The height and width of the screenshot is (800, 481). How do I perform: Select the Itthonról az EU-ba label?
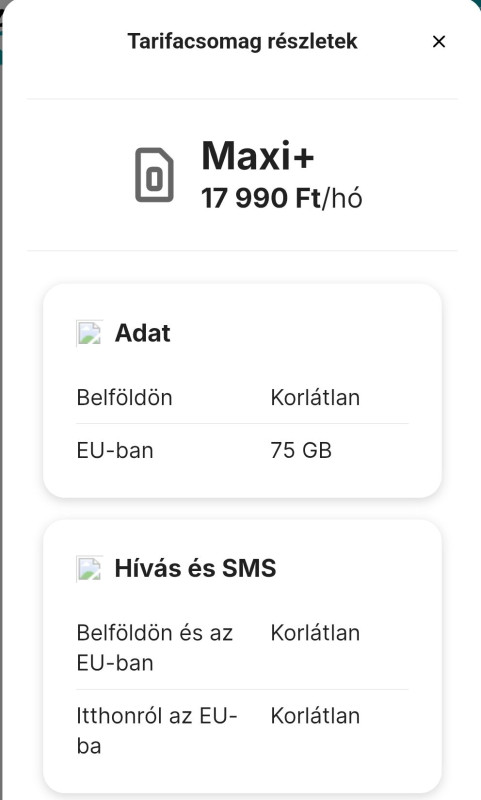coord(157,731)
